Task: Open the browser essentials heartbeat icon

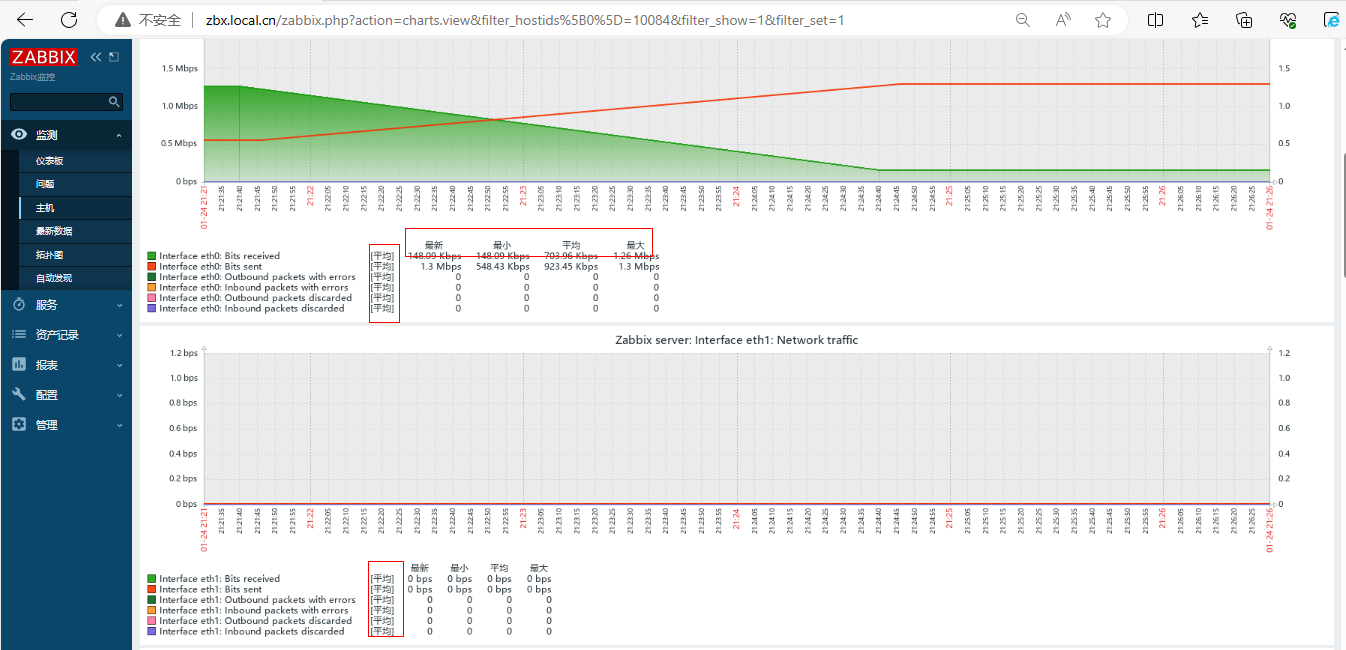Action: (1288, 20)
